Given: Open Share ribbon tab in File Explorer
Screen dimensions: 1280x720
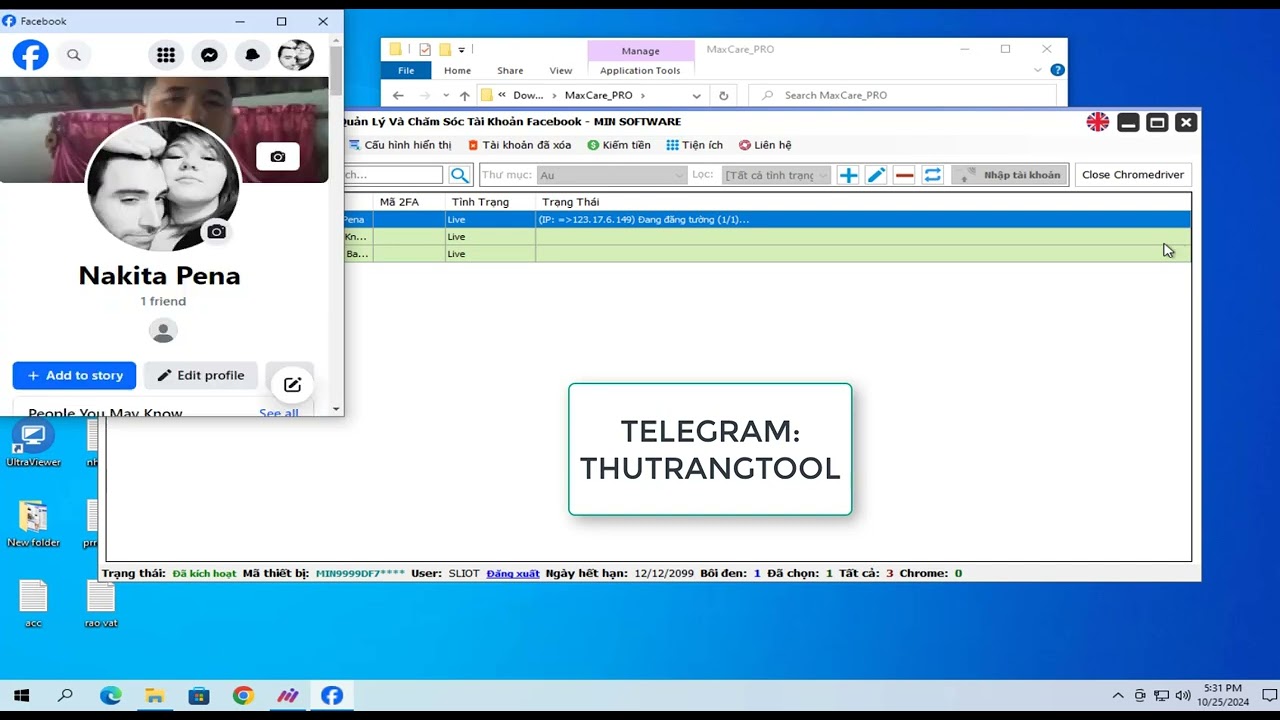Looking at the screenshot, I should tap(510, 71).
